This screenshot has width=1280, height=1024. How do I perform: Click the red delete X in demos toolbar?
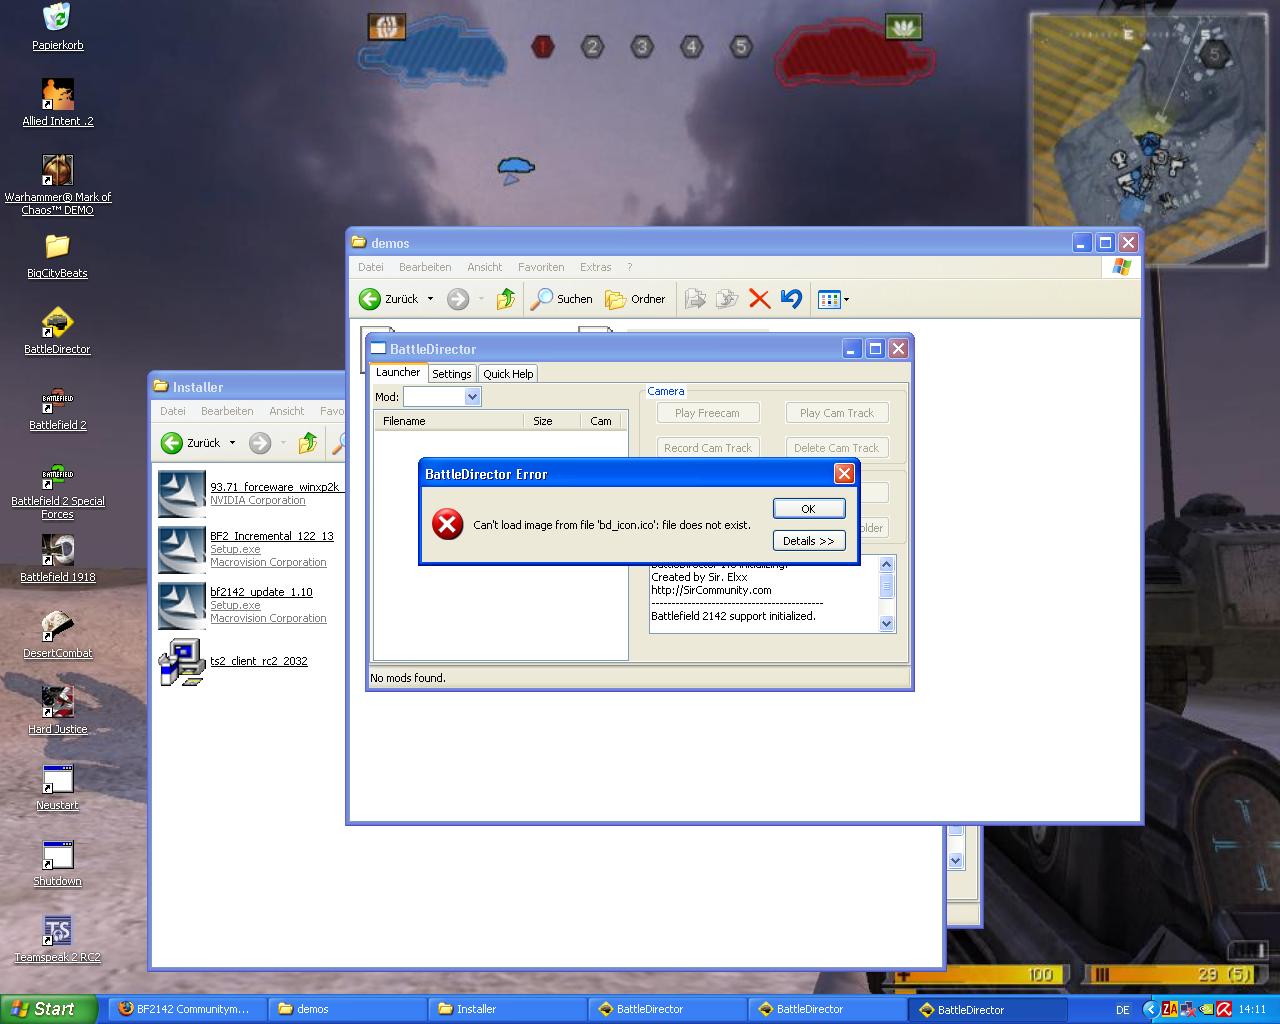(759, 298)
